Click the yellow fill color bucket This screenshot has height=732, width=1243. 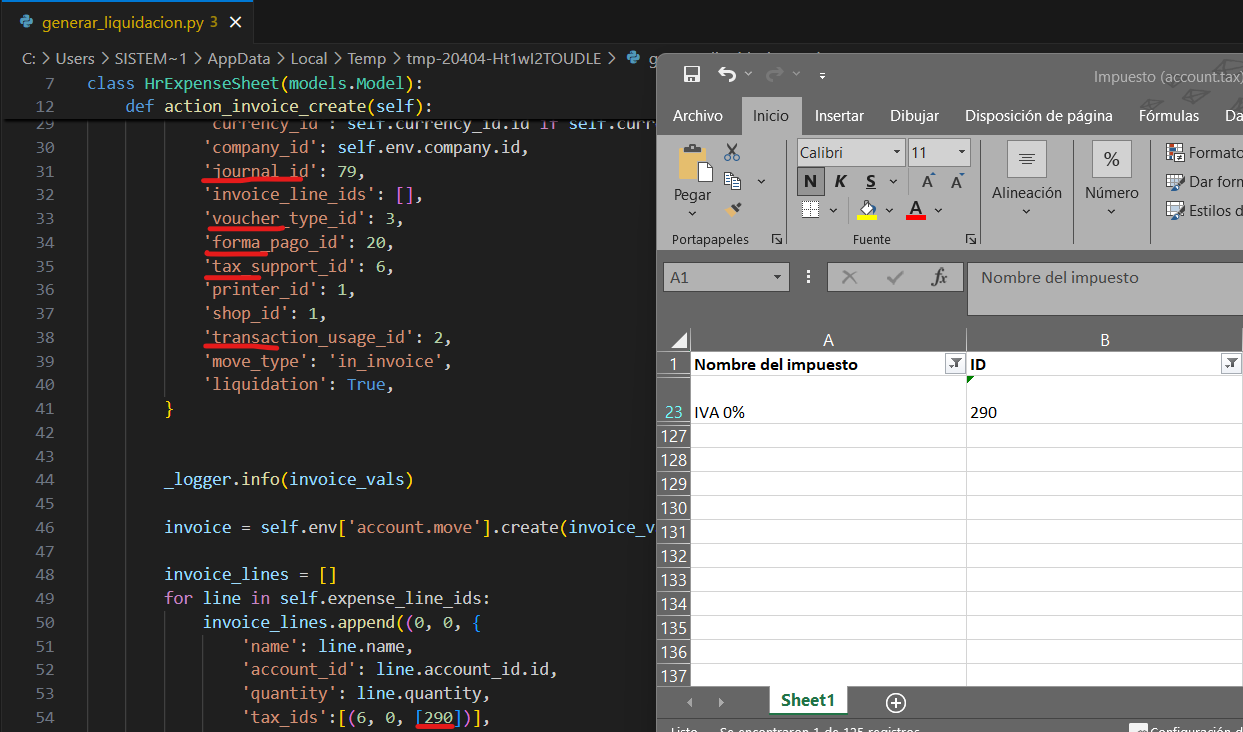click(867, 210)
